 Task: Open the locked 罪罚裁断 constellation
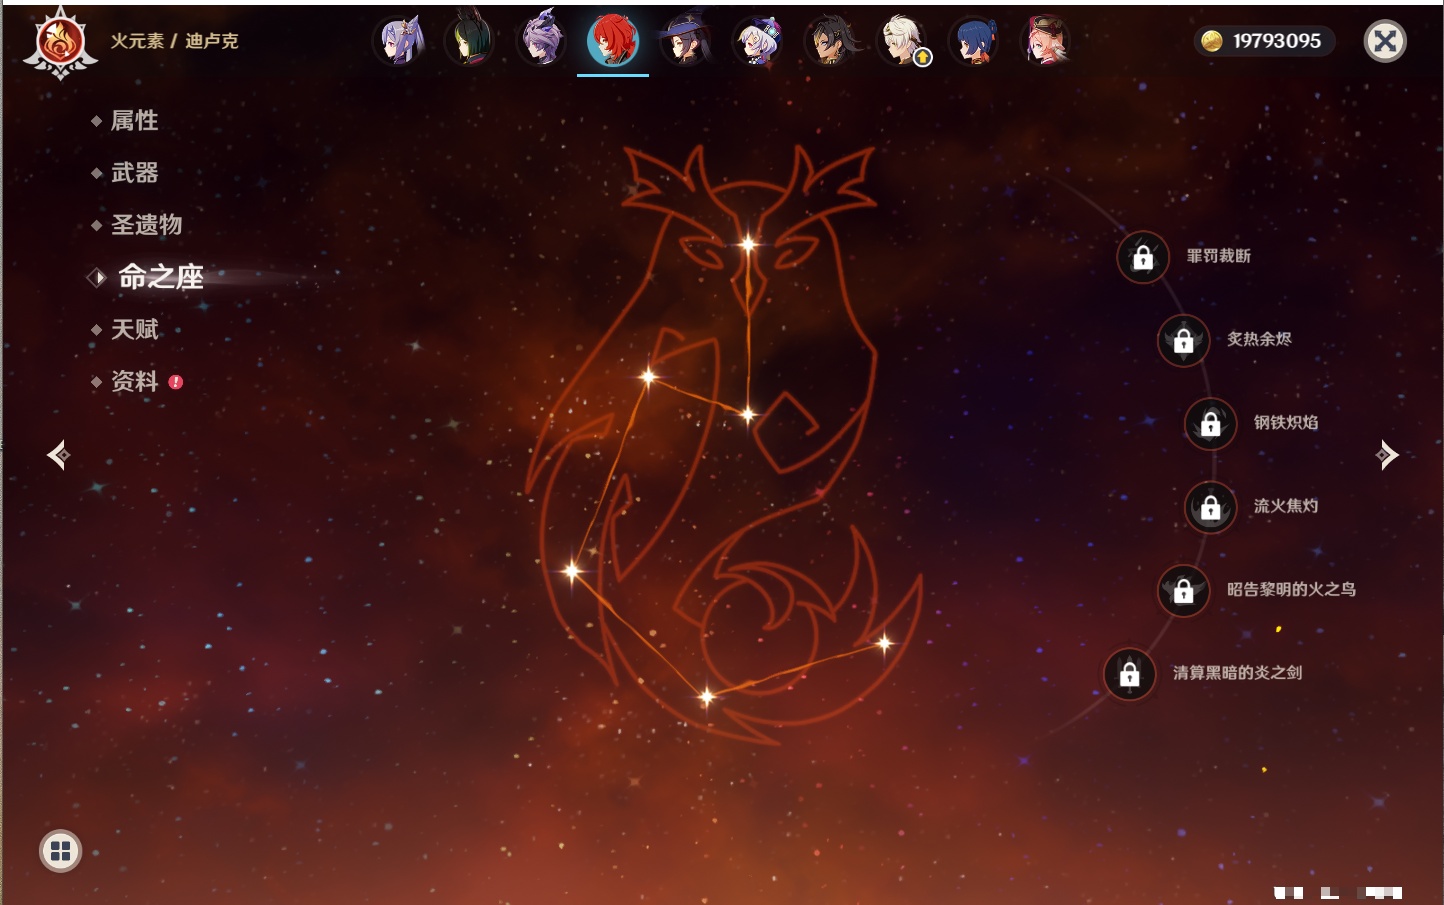[x=1143, y=257]
